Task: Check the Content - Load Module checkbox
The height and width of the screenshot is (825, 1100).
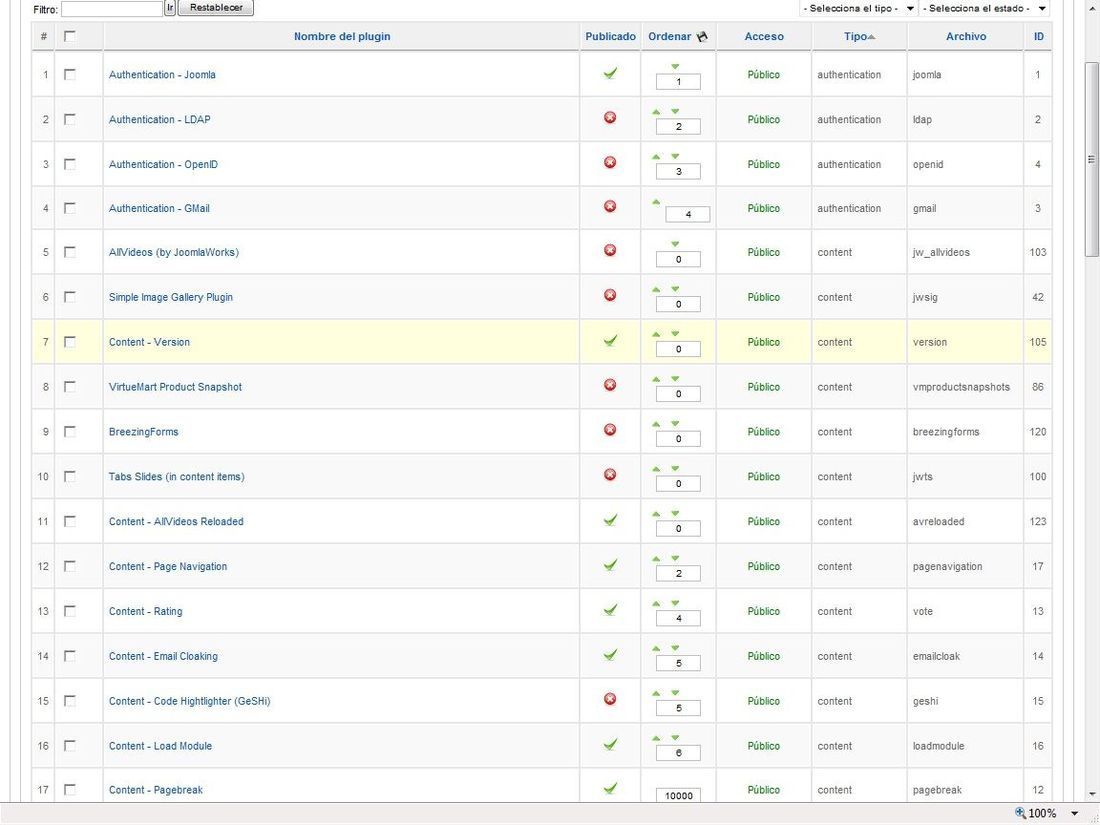Action: [x=69, y=746]
